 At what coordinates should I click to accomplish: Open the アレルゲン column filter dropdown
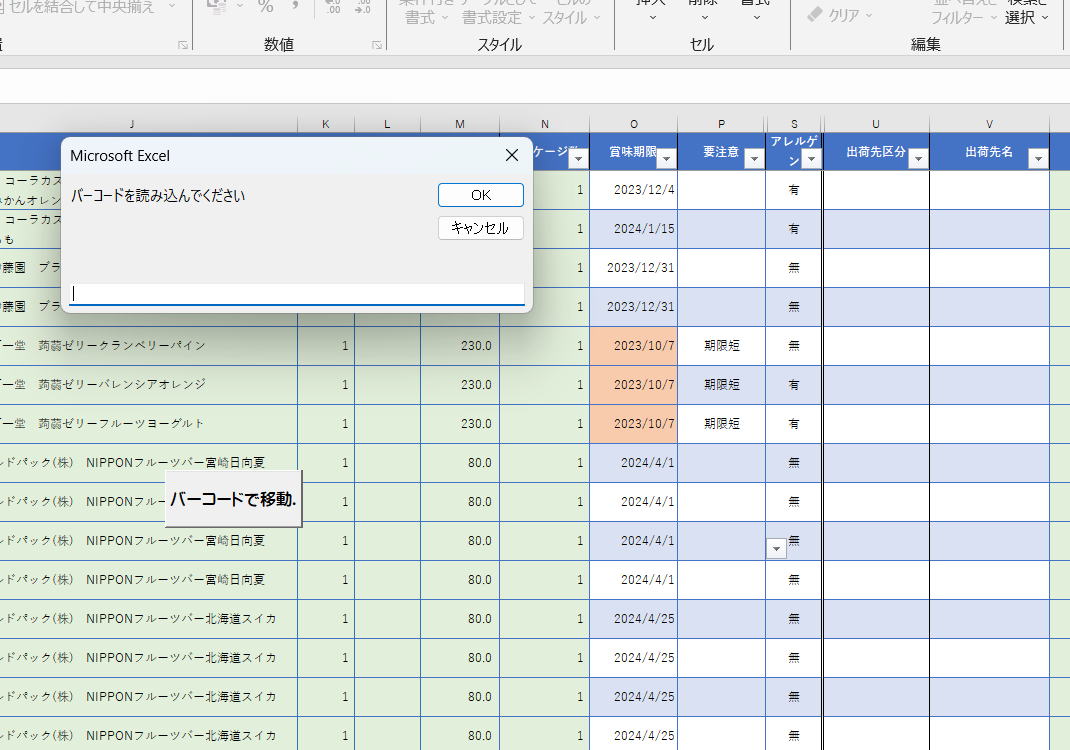coord(811,159)
